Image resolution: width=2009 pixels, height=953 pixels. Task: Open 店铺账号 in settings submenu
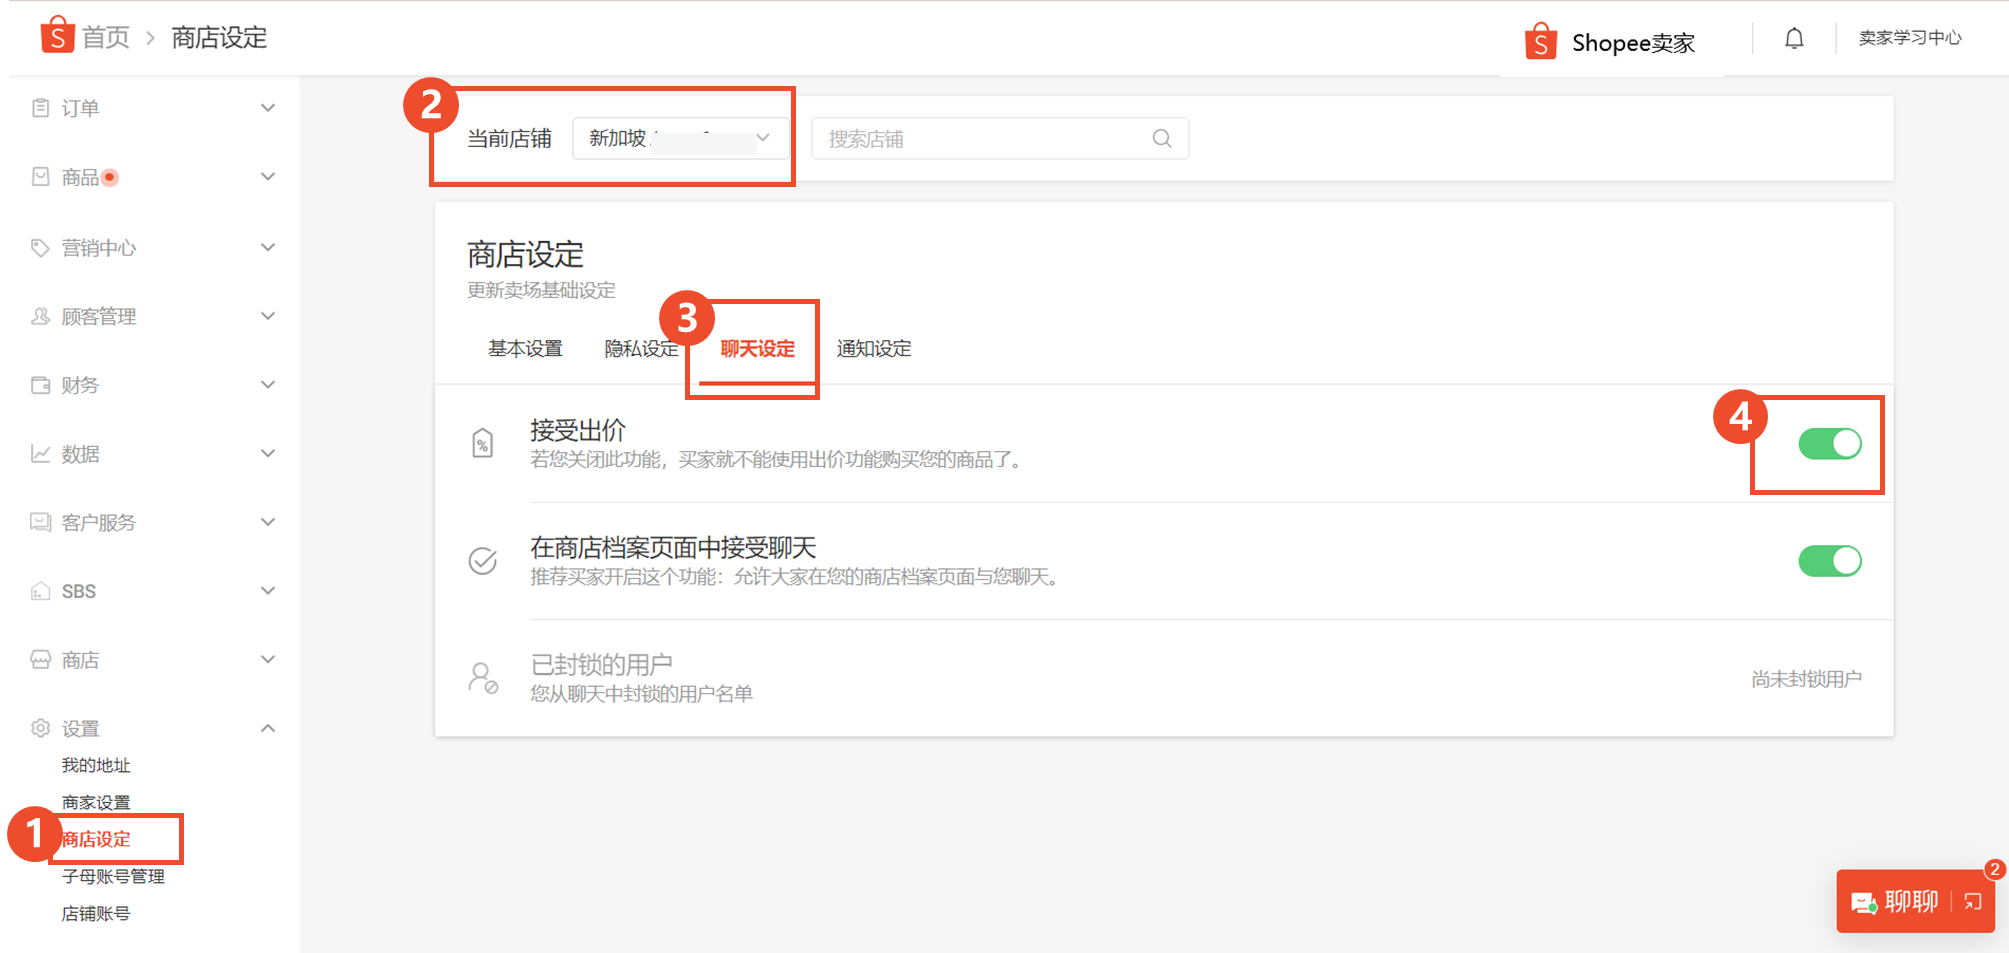pyautogui.click(x=96, y=913)
